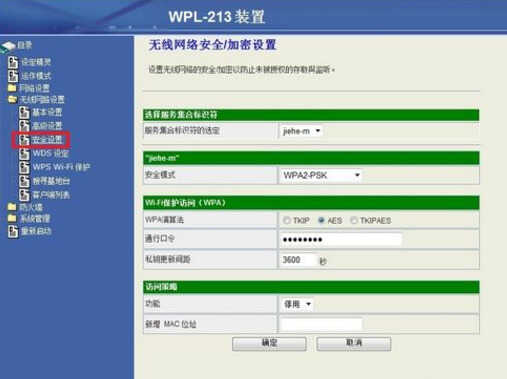Click the 搜寻基地台 page icon
Viewport: 507px width, 379px height.
click(24, 181)
